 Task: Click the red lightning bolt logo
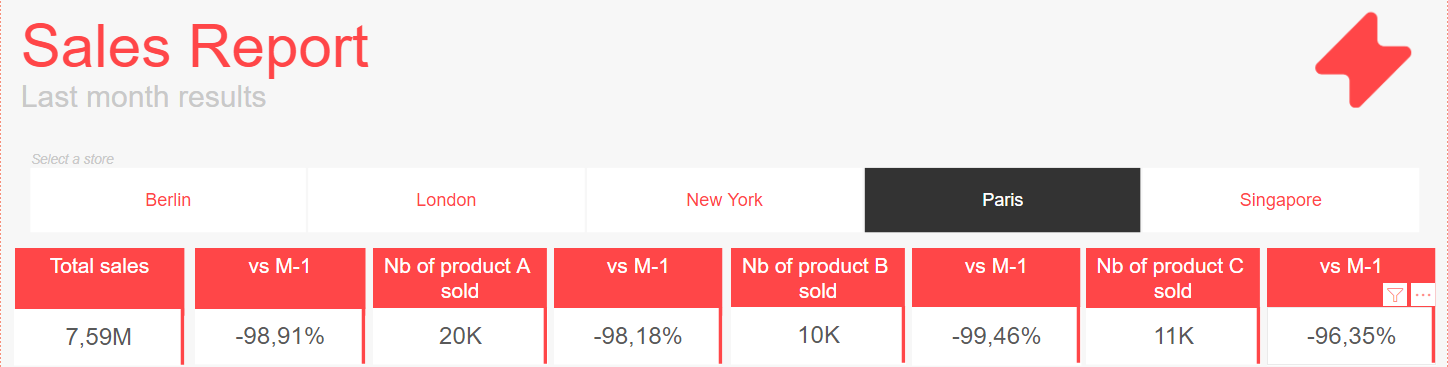click(x=1363, y=59)
